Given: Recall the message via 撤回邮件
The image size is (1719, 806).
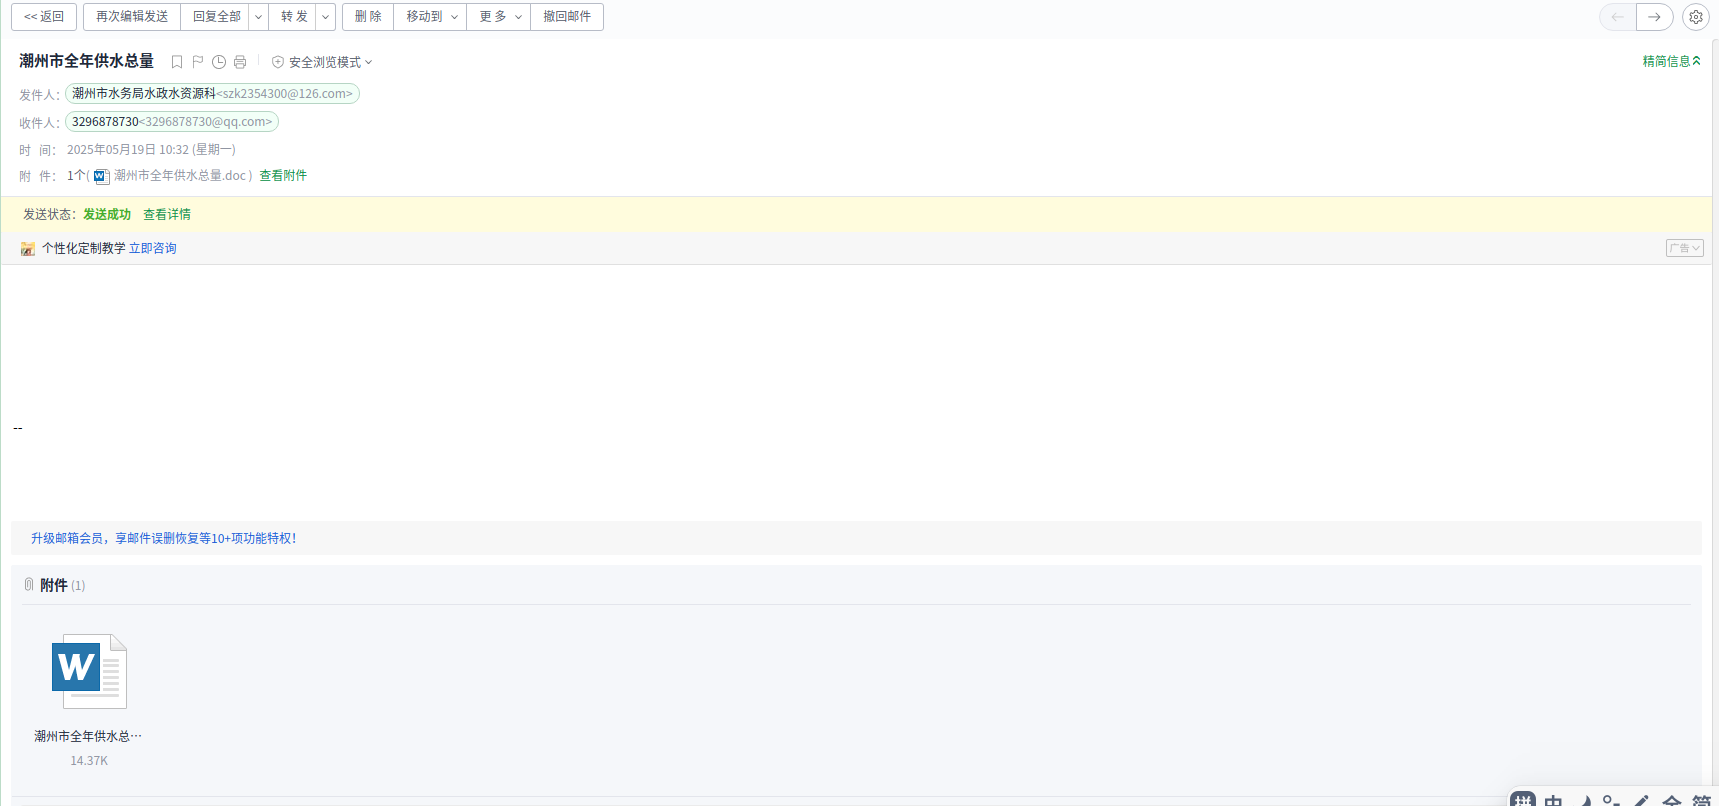Looking at the screenshot, I should (x=567, y=17).
